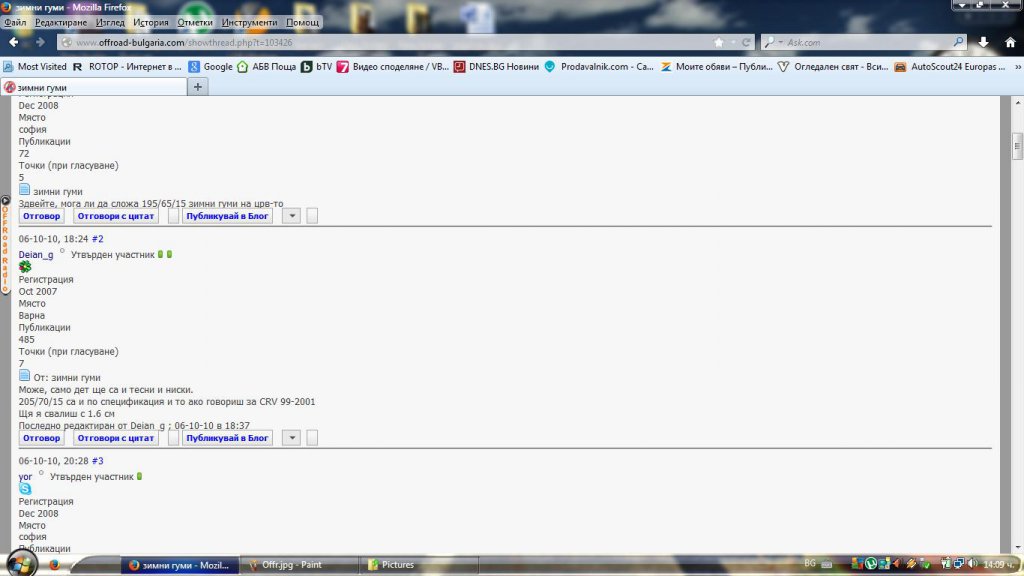
Task: Click the clock showing 14:09 in tray
Action: pos(999,564)
